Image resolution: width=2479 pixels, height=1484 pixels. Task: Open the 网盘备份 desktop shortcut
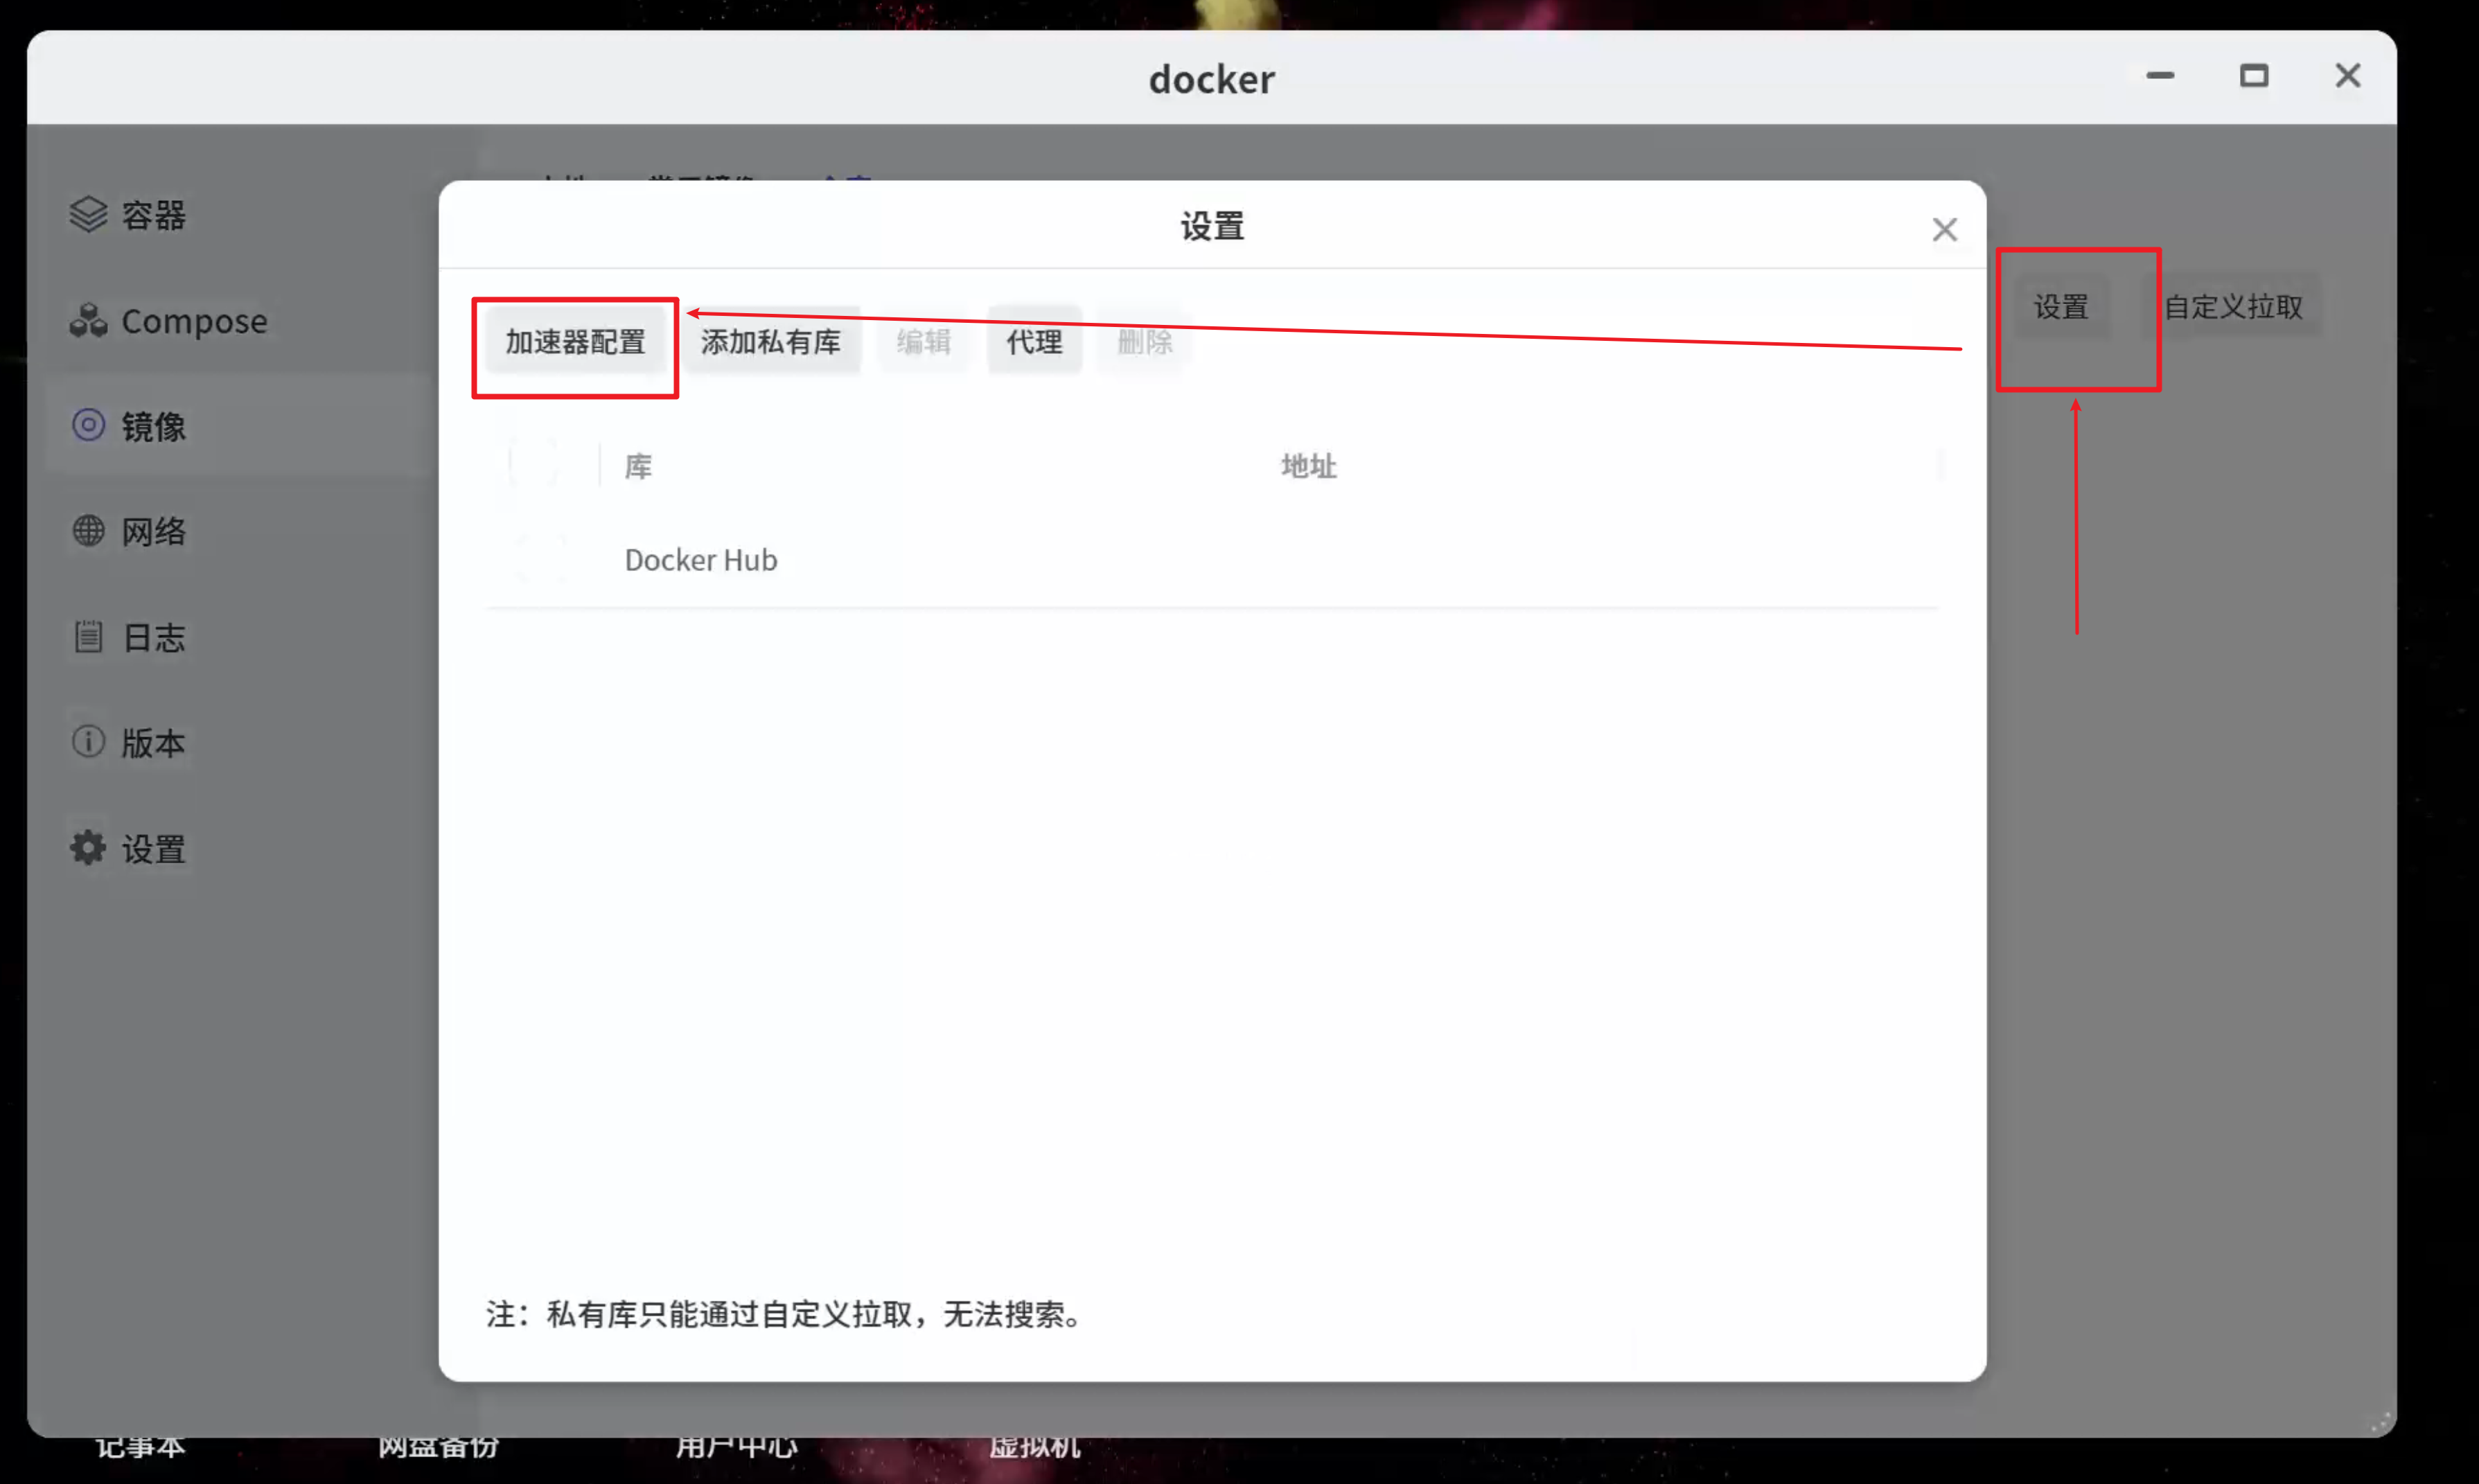pos(438,1448)
